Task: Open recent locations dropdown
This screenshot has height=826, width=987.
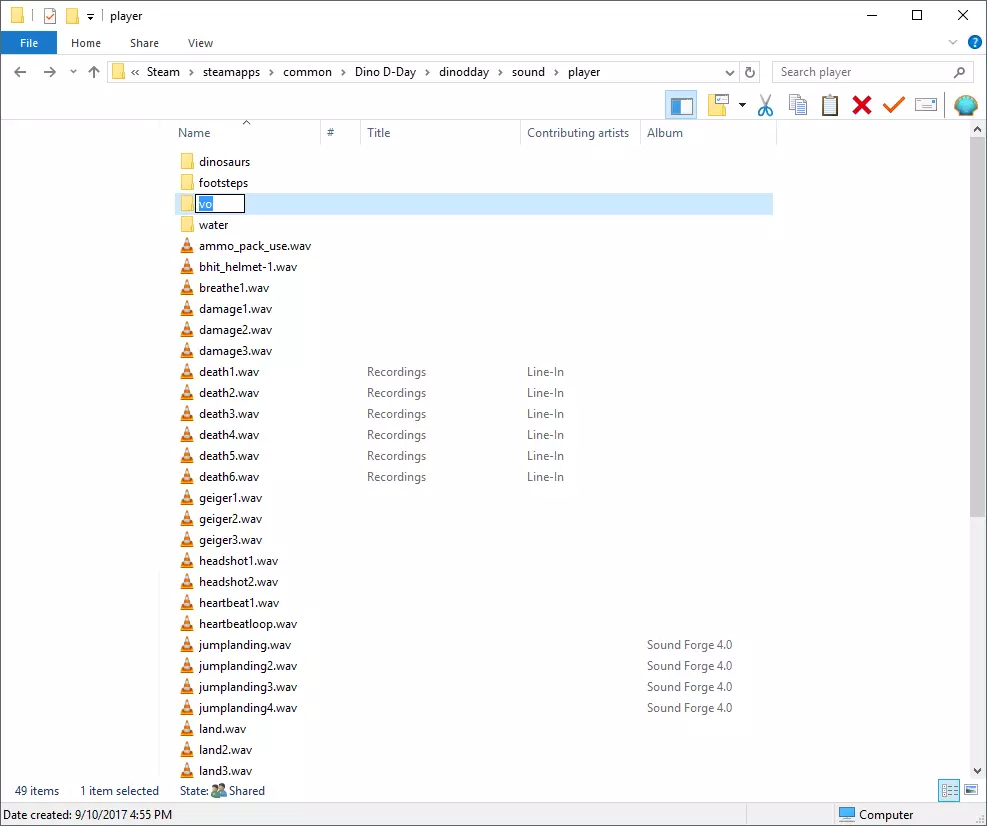Action: click(x=73, y=72)
